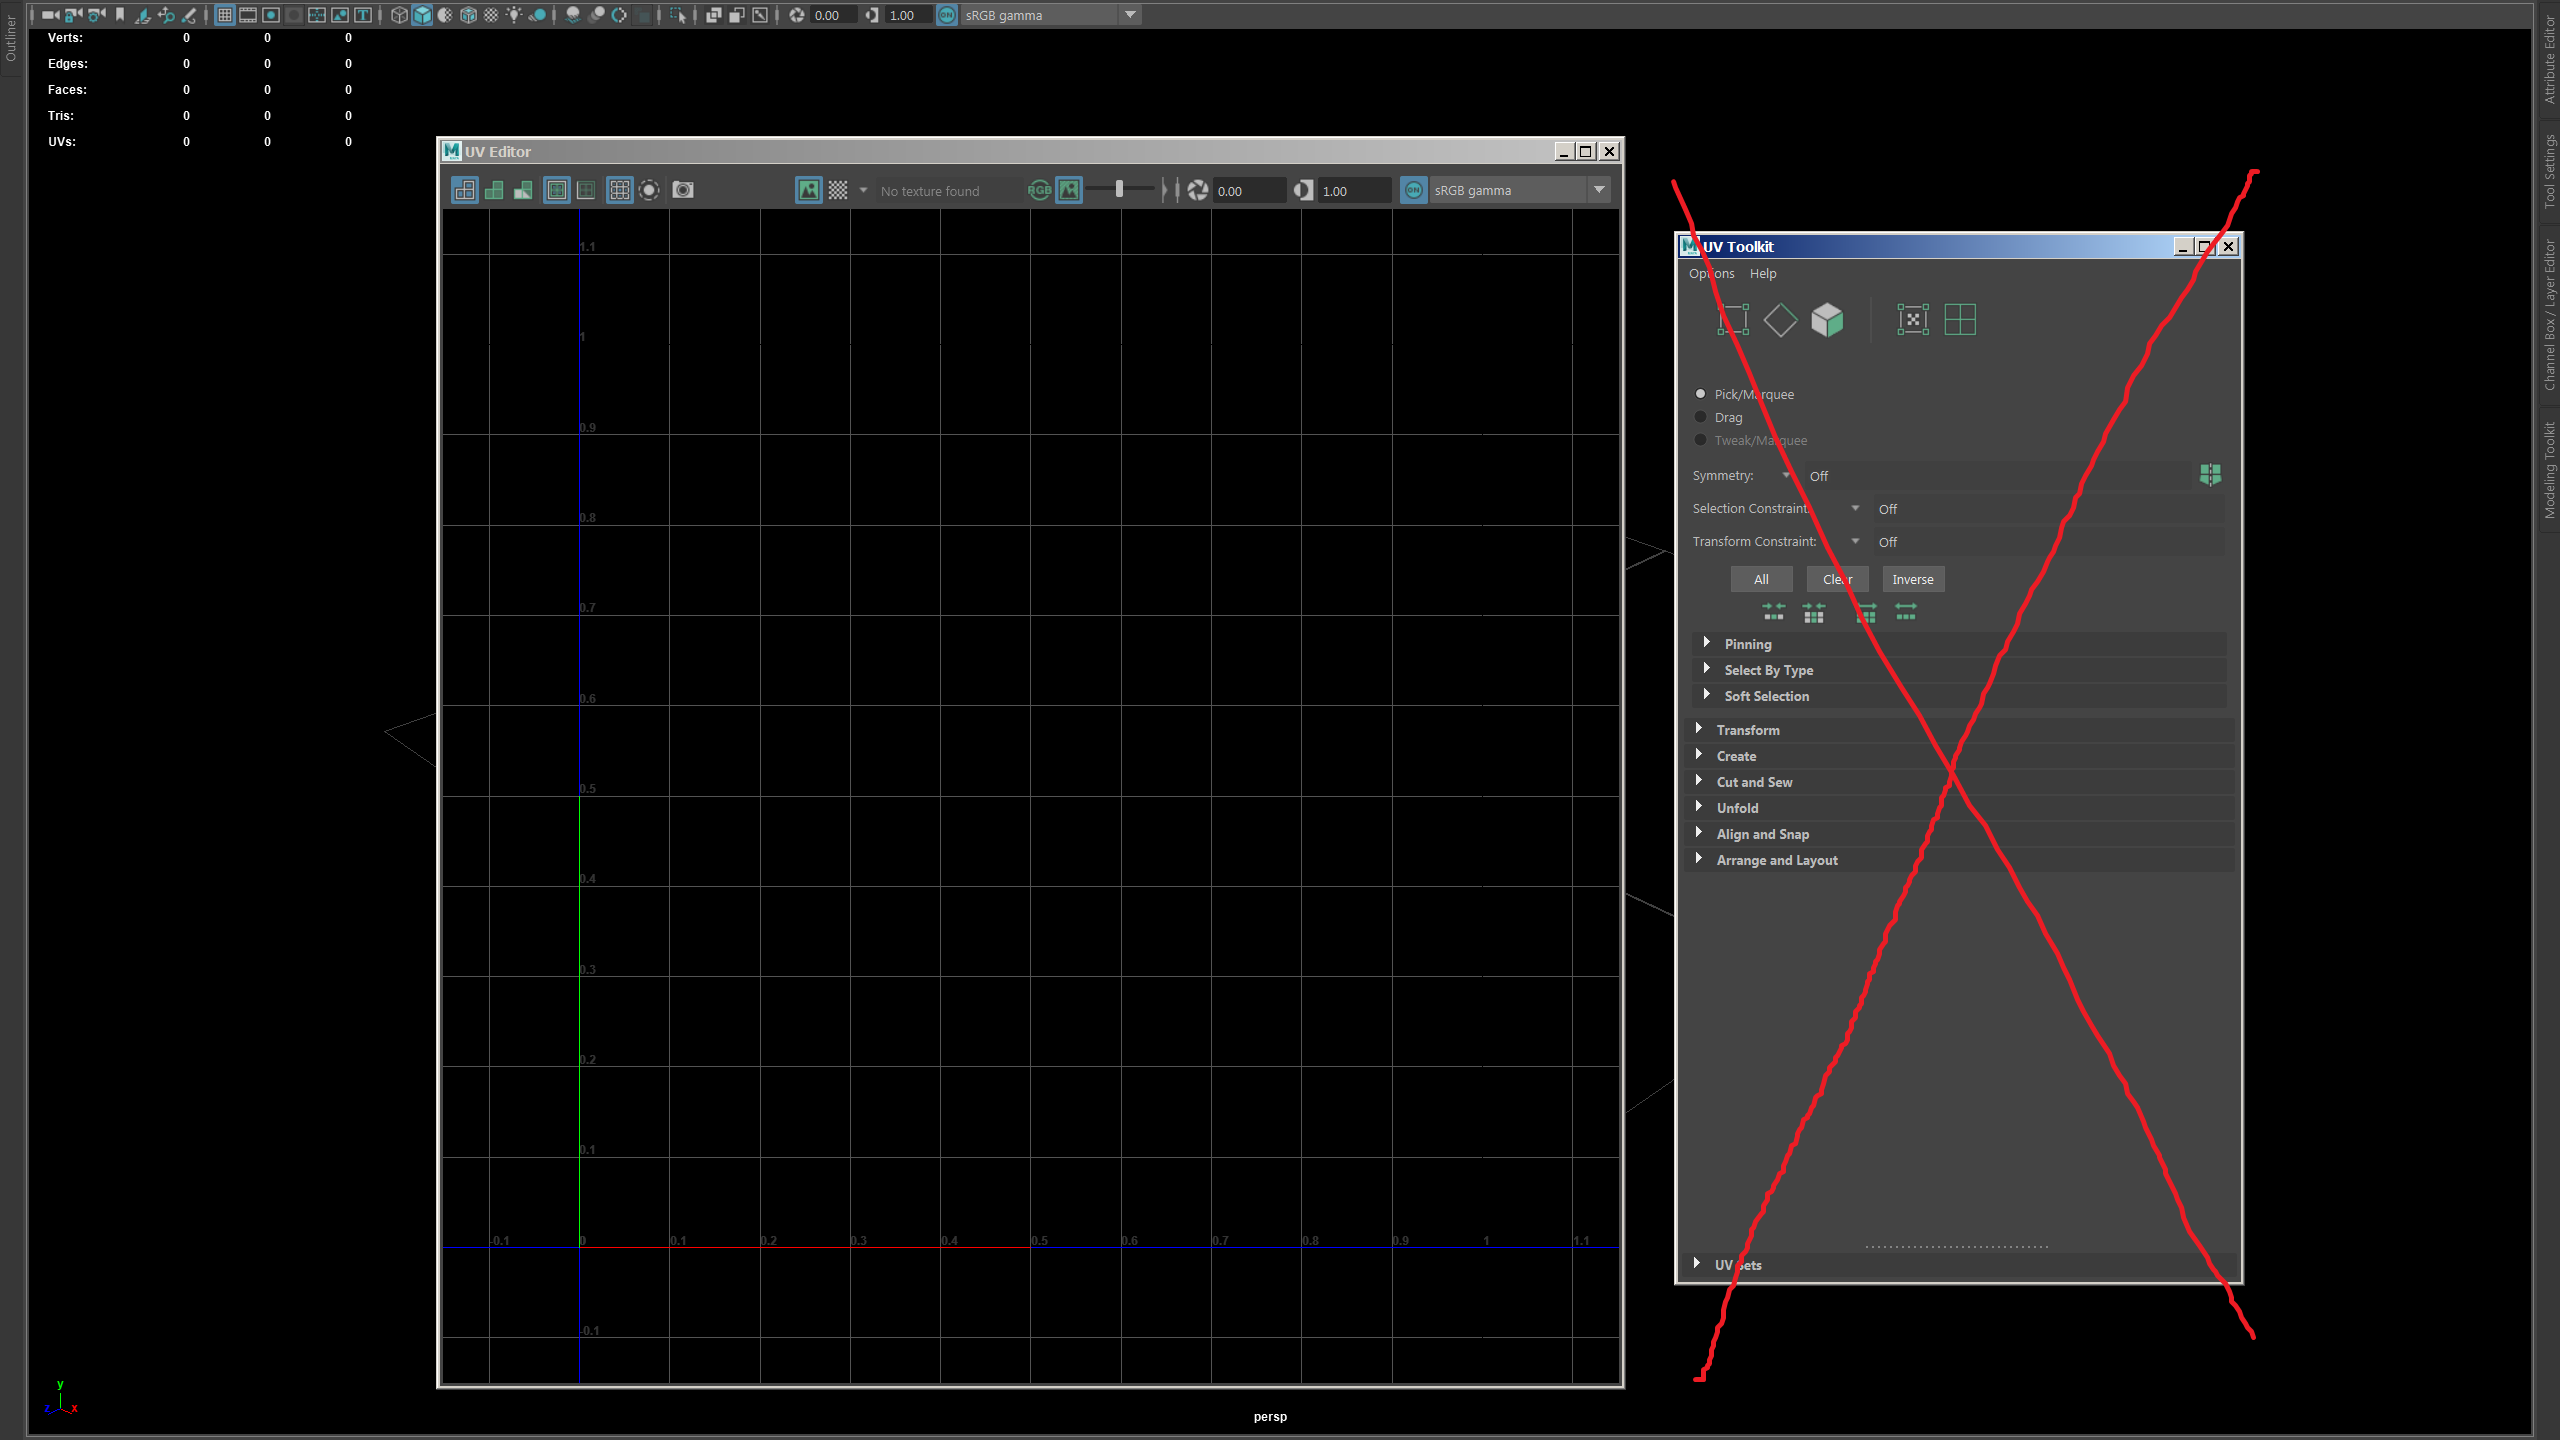Click the All selection button
Viewport: 2560px width, 1440px height.
click(1761, 579)
